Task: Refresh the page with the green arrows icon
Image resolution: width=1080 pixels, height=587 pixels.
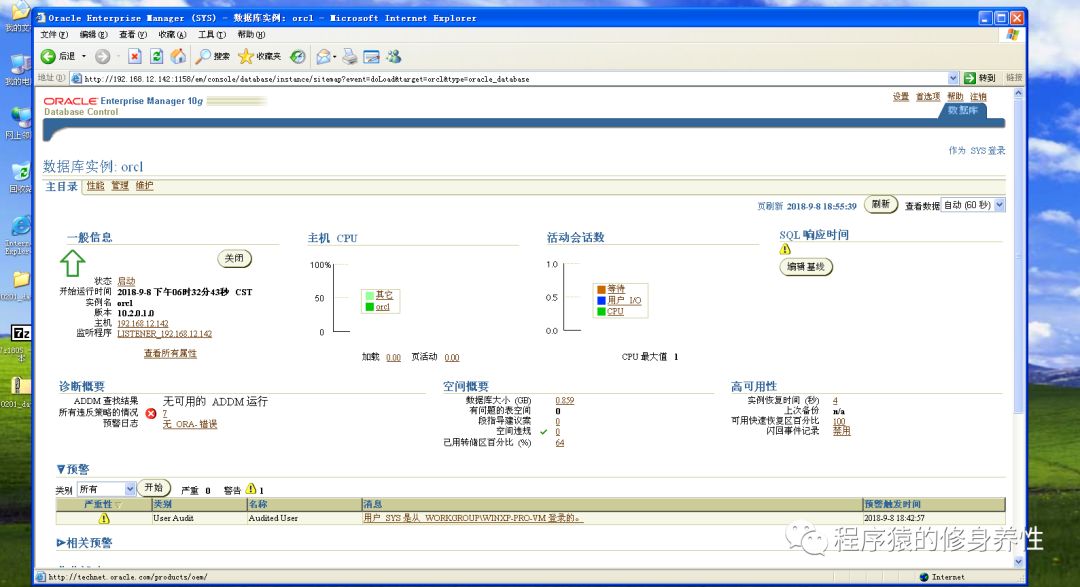Action: pyautogui.click(x=156, y=56)
